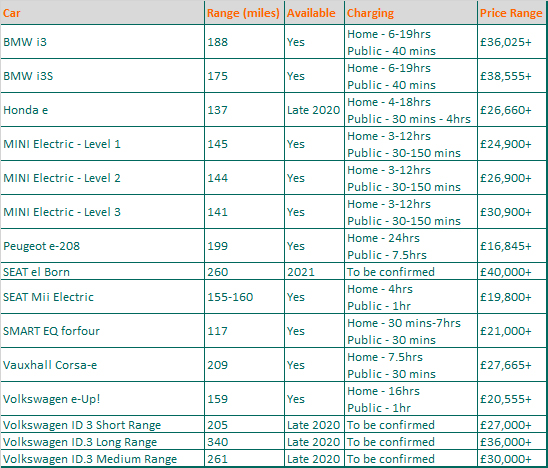Screen dimensions: 548x468
Task: Select the BMW i3 car name cell
Action: click(x=102, y=42)
